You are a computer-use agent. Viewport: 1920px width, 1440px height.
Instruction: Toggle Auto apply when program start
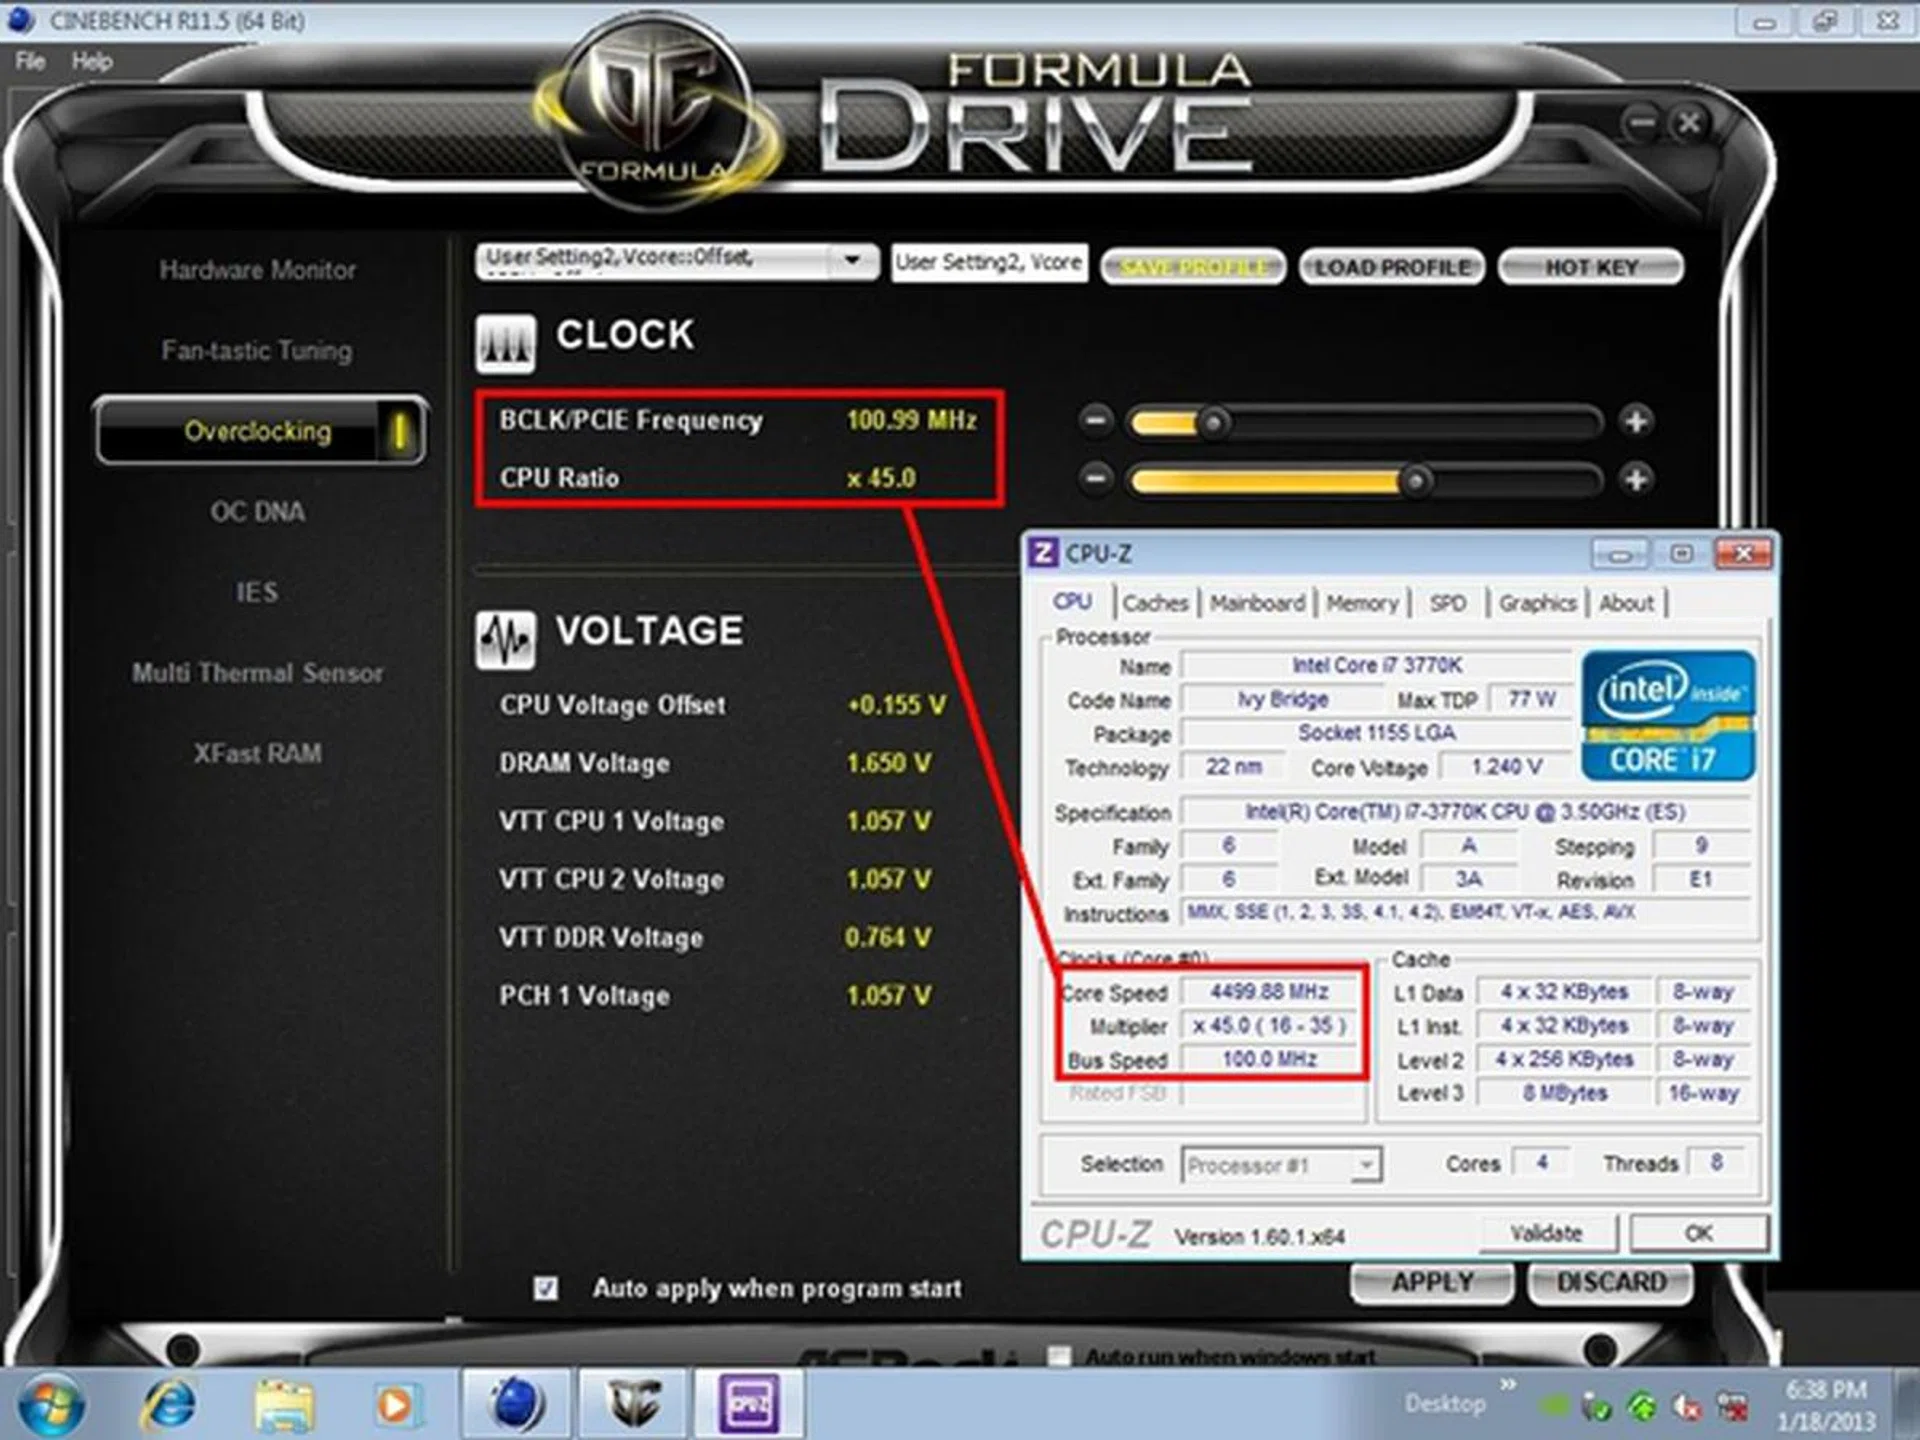coord(545,1289)
